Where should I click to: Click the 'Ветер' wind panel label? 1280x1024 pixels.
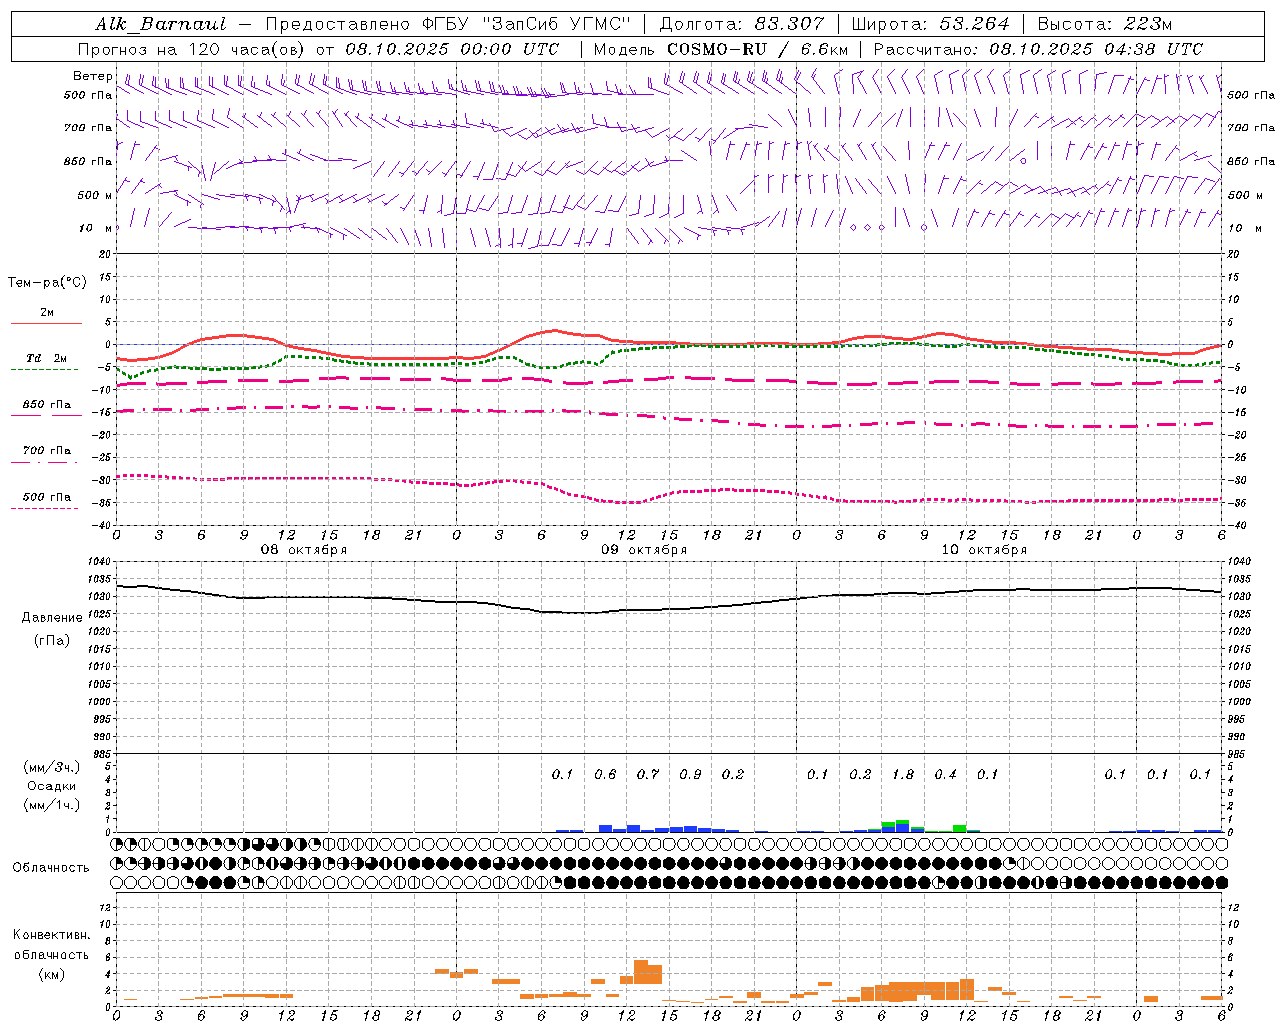tap(92, 76)
